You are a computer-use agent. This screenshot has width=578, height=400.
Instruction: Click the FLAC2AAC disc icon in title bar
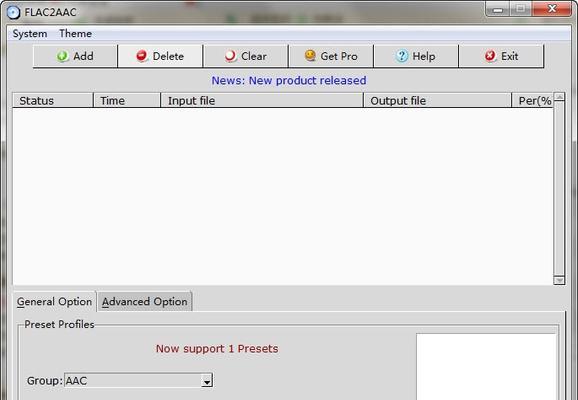(x=14, y=12)
